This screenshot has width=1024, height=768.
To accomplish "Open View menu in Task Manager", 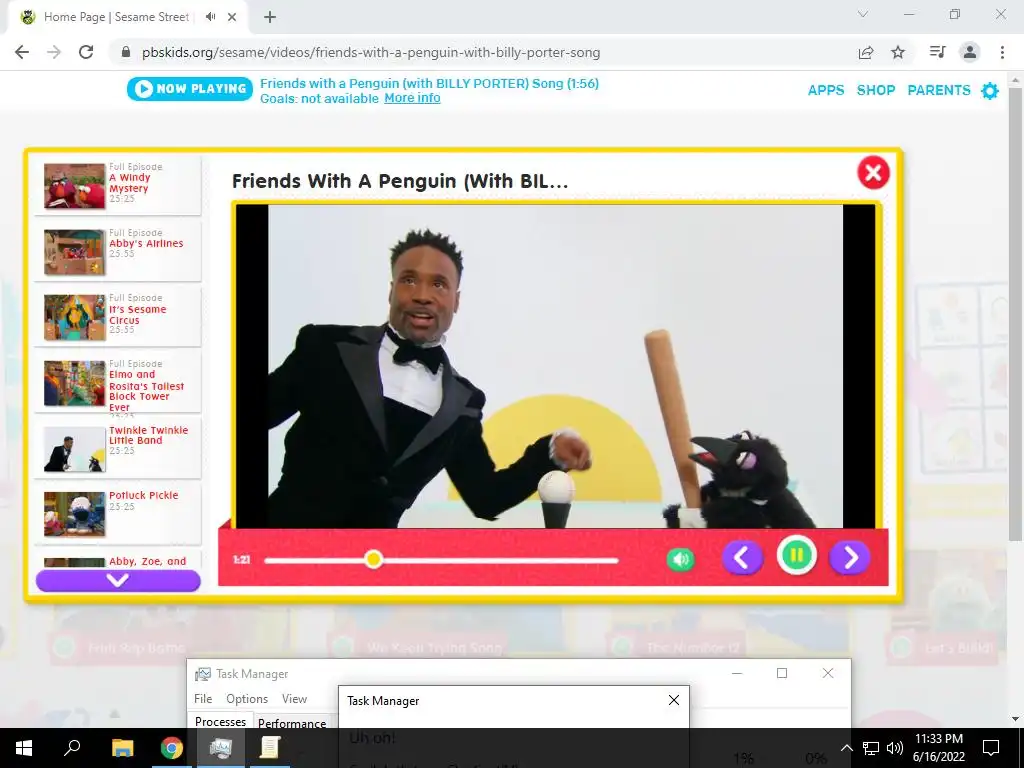I will 295,699.
